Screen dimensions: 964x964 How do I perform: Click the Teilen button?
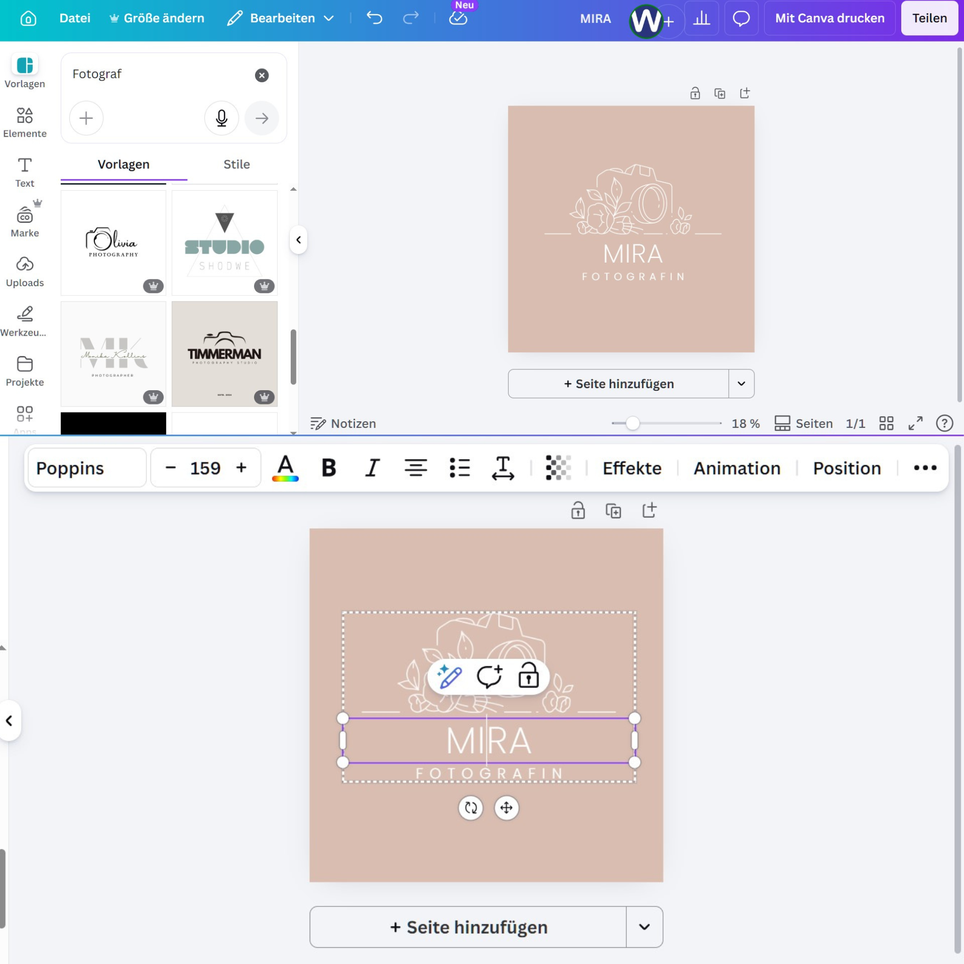point(929,18)
